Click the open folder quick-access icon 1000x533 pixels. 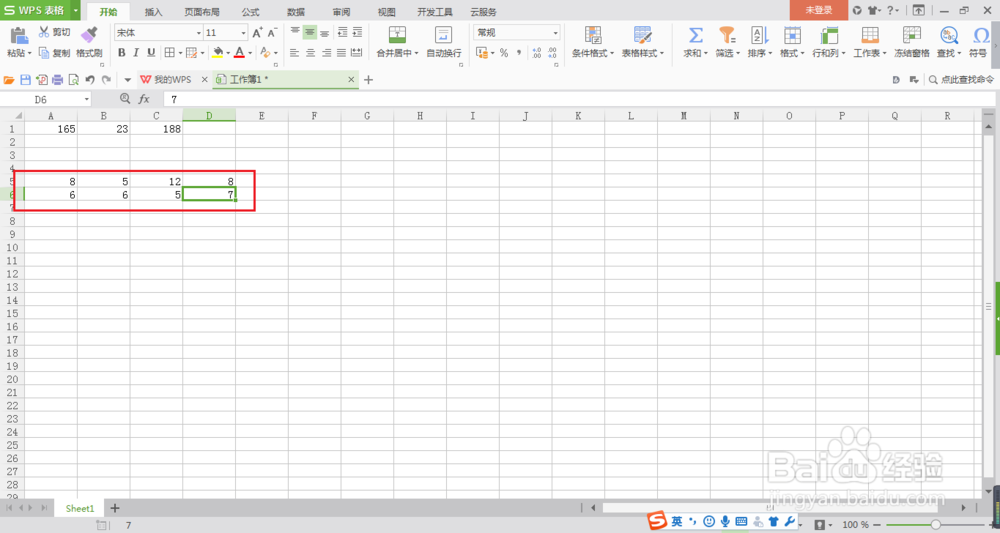point(9,80)
